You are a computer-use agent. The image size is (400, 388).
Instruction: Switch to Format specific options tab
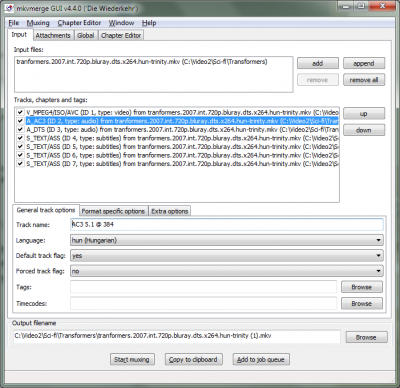click(113, 211)
